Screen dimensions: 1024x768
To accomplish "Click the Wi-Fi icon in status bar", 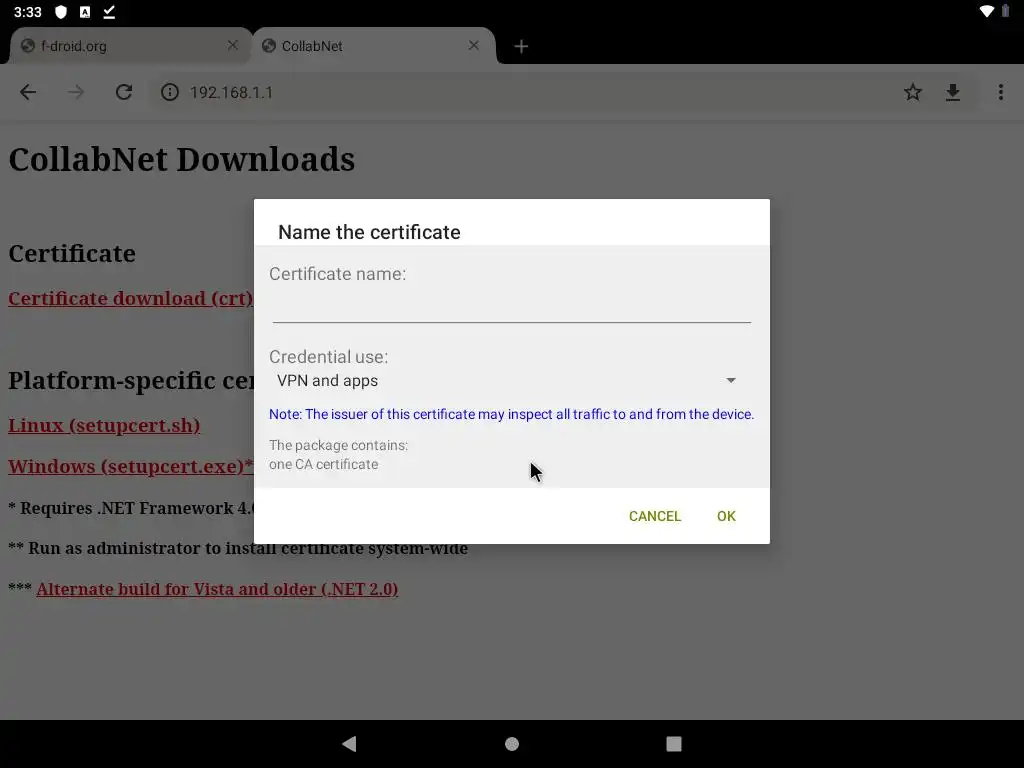I will [x=987, y=11].
